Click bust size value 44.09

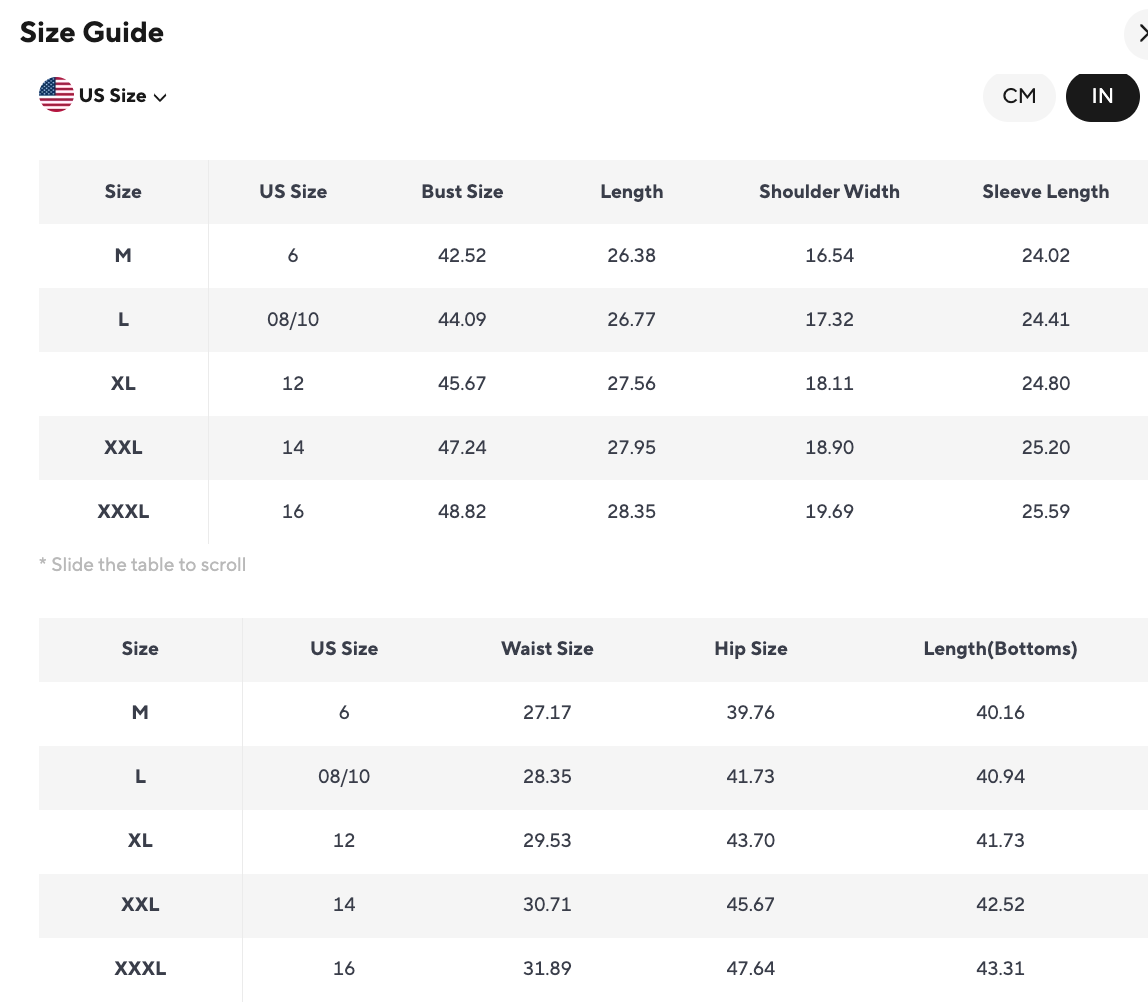click(462, 320)
